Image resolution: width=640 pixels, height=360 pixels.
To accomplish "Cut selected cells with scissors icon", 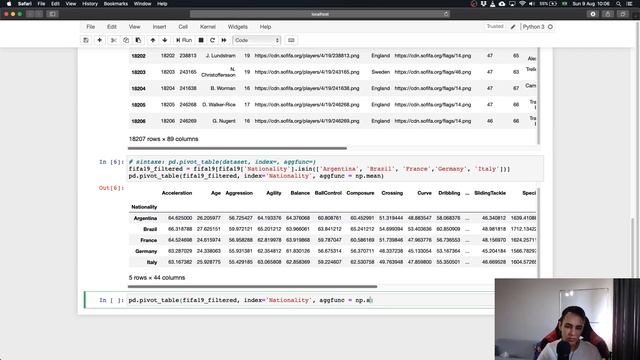I will [x=113, y=40].
